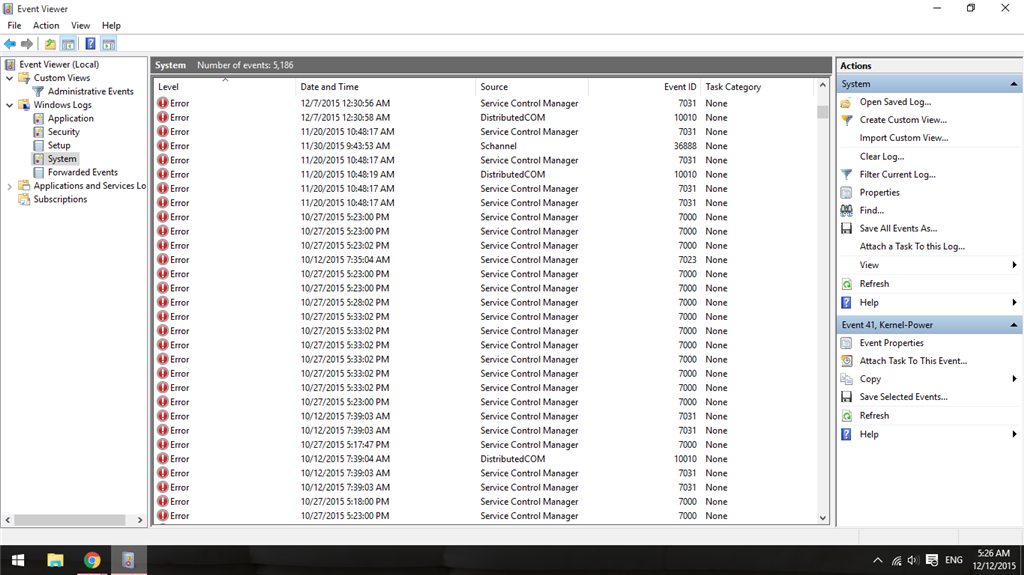This screenshot has height=575, width=1024.
Task: Select the Application log
Action: click(71, 118)
